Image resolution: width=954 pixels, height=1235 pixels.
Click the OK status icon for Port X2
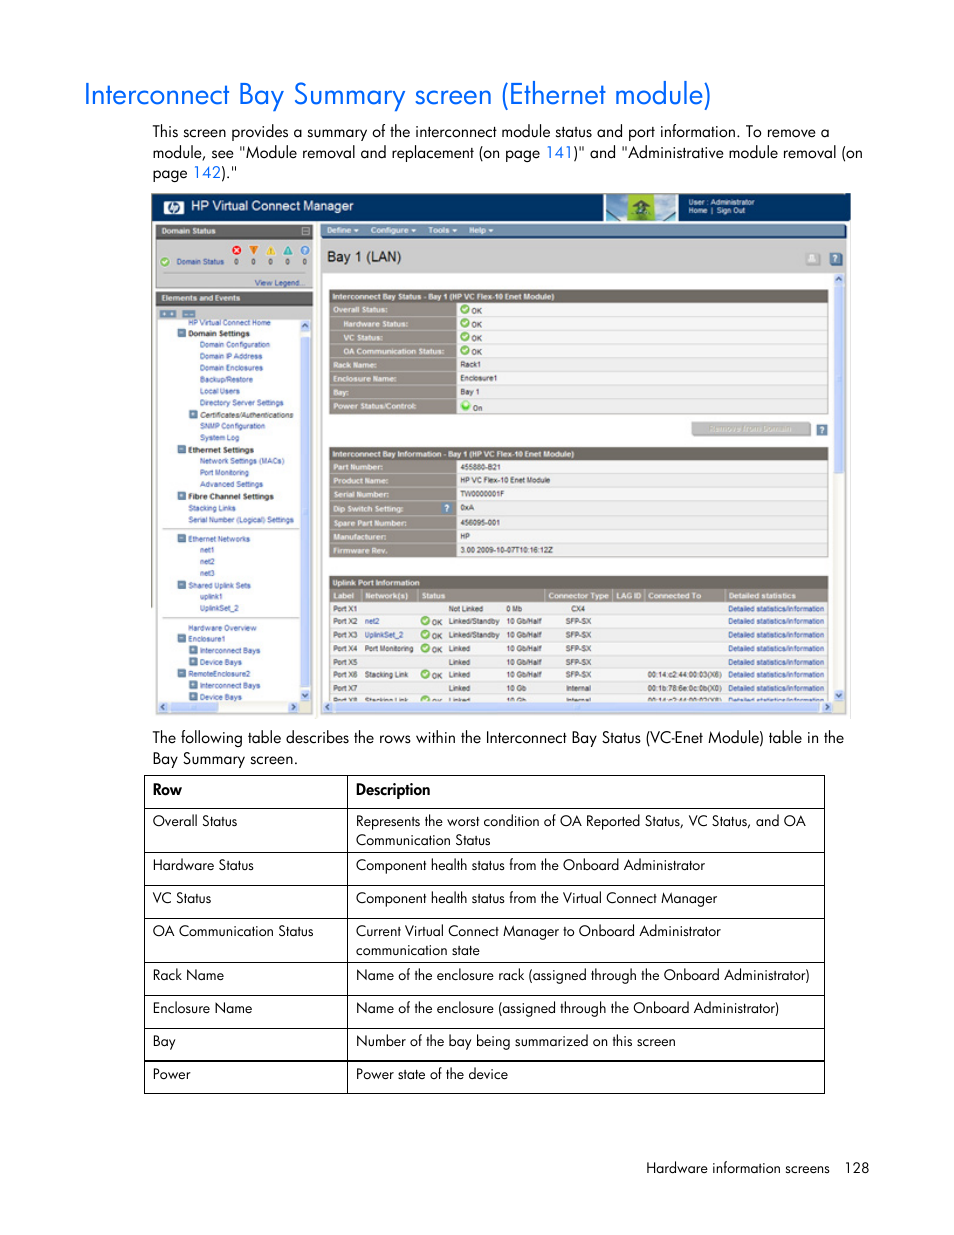pyautogui.click(x=425, y=621)
